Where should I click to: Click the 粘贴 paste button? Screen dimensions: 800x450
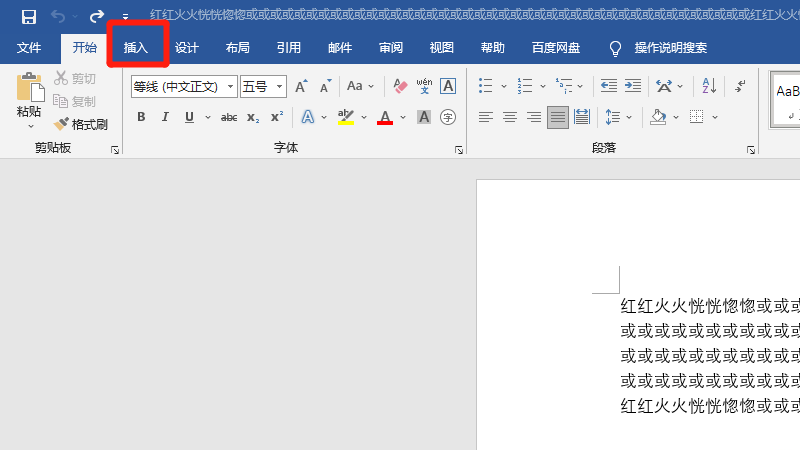point(29,99)
